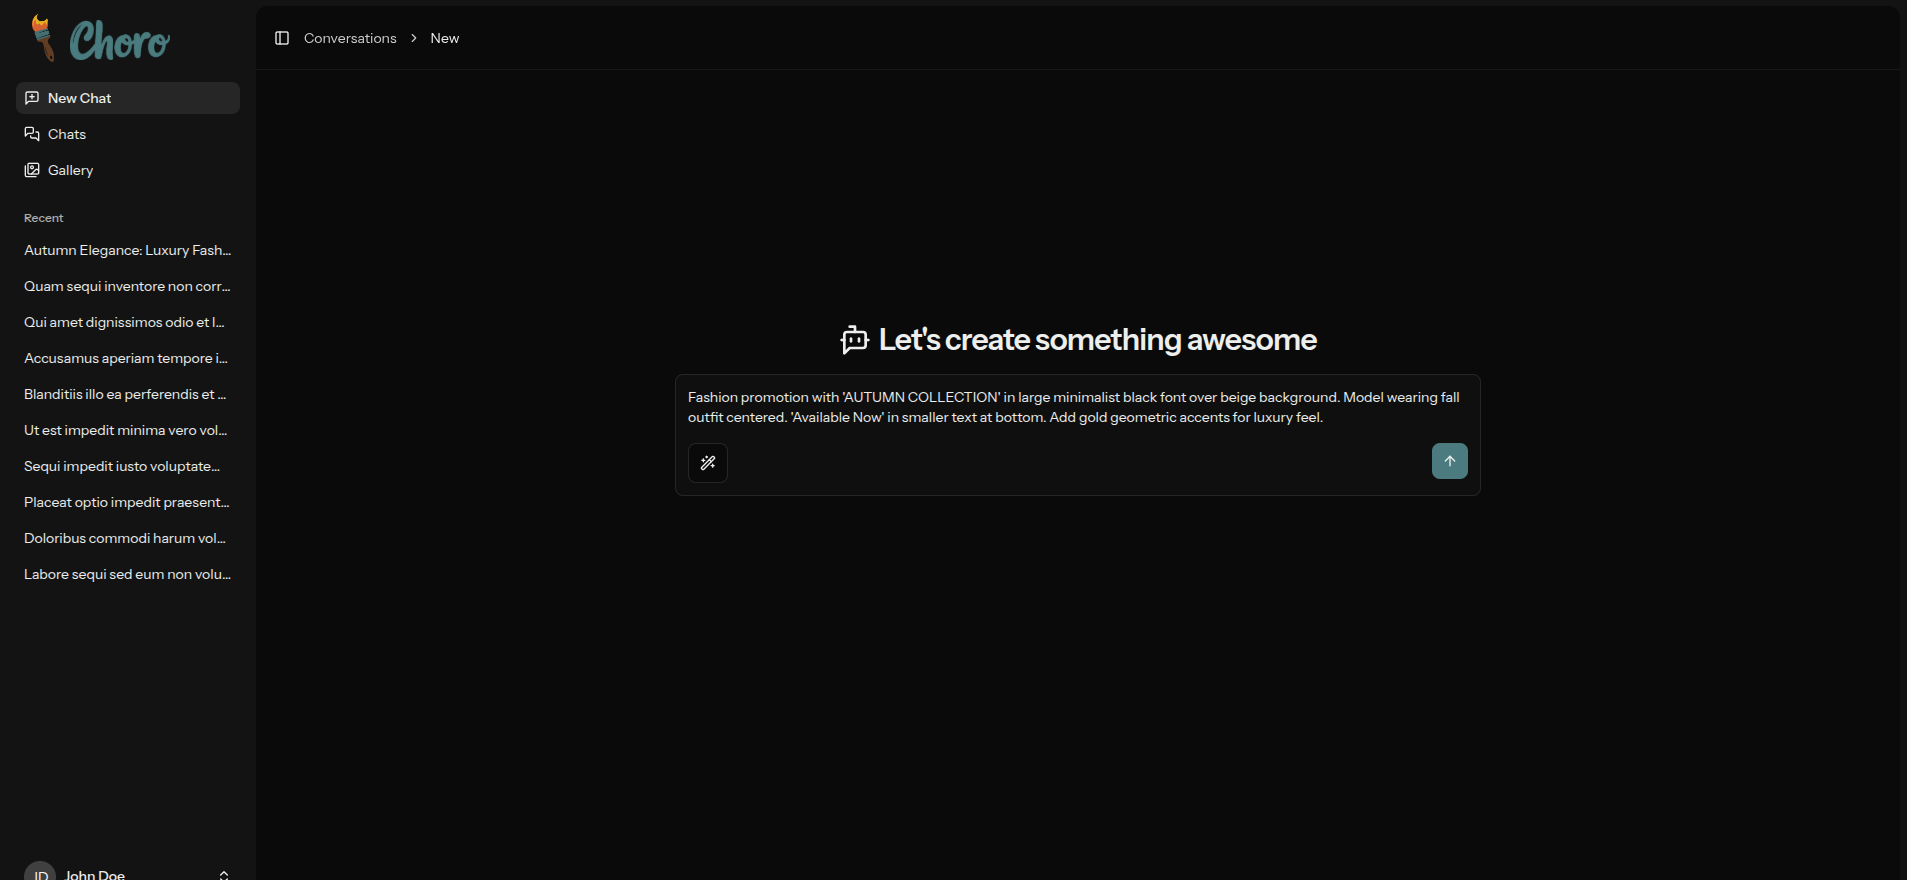
Task: Select the New breadcrumb item
Action: [x=445, y=38]
